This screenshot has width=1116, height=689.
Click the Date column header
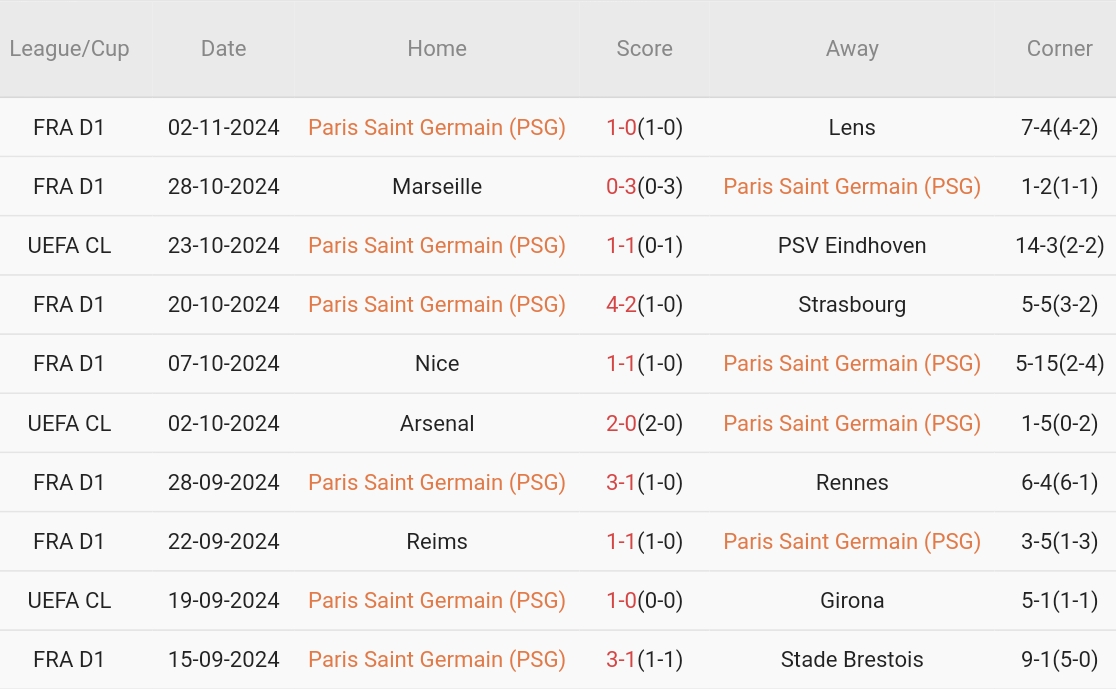(223, 48)
